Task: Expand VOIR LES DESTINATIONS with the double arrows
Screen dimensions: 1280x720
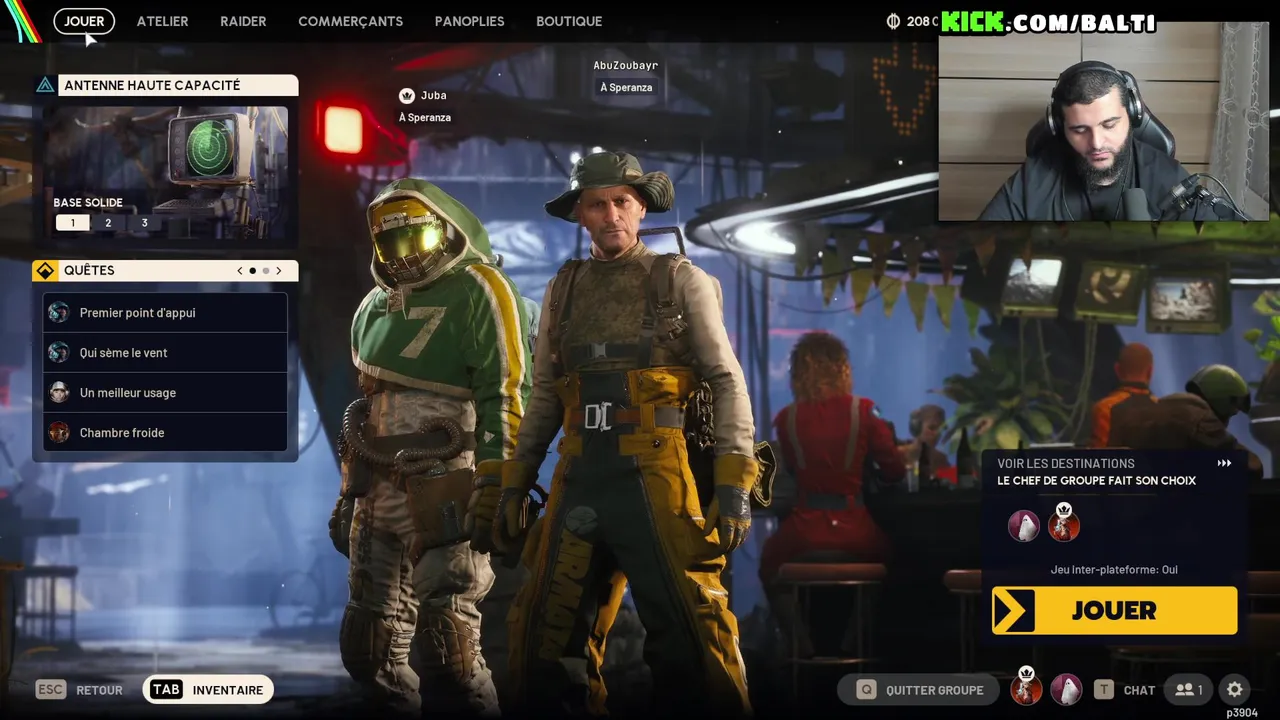Action: [x=1224, y=463]
